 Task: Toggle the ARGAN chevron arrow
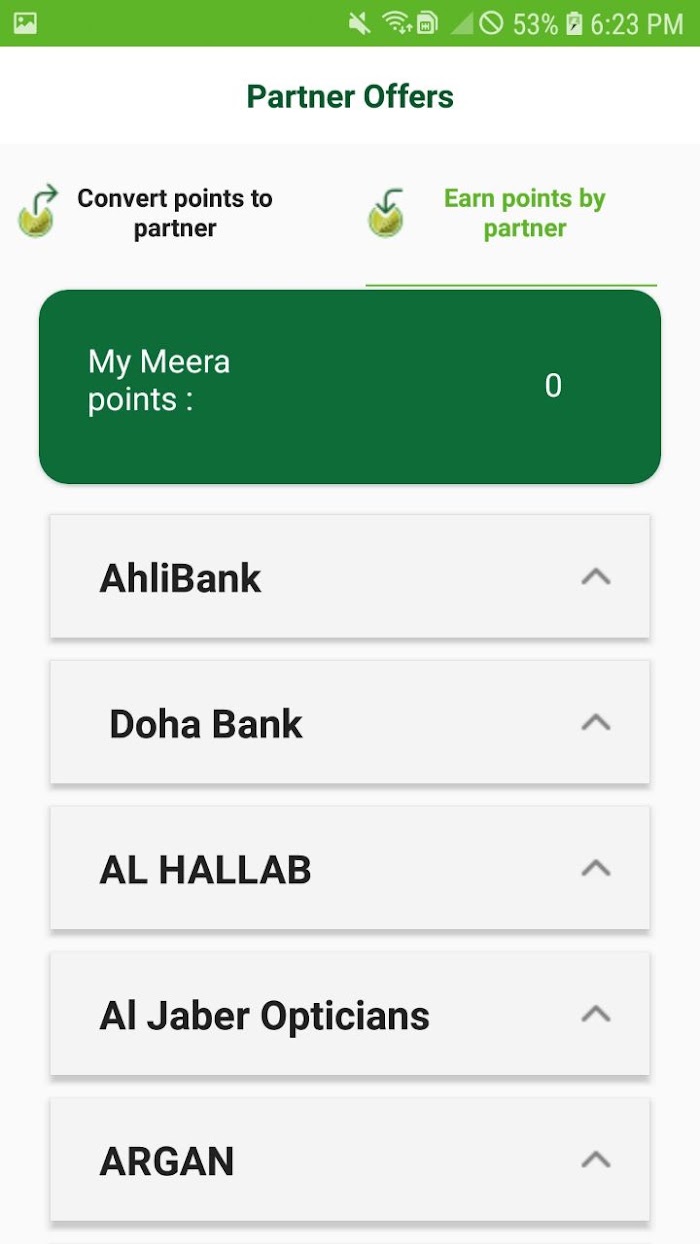click(596, 1160)
